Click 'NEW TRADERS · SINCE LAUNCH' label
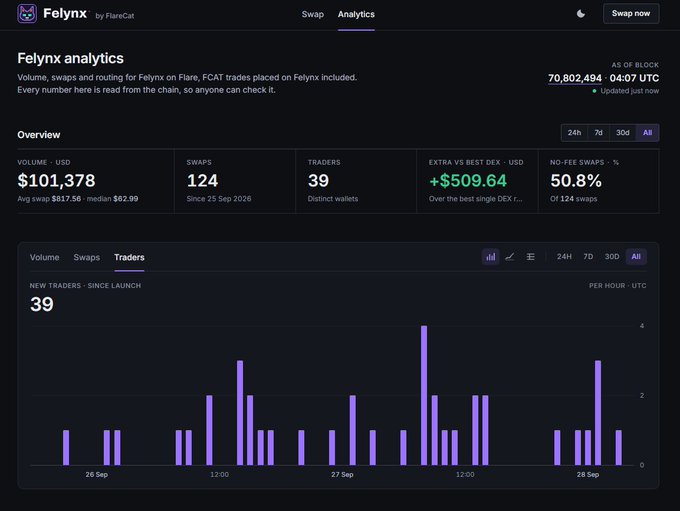 point(85,285)
